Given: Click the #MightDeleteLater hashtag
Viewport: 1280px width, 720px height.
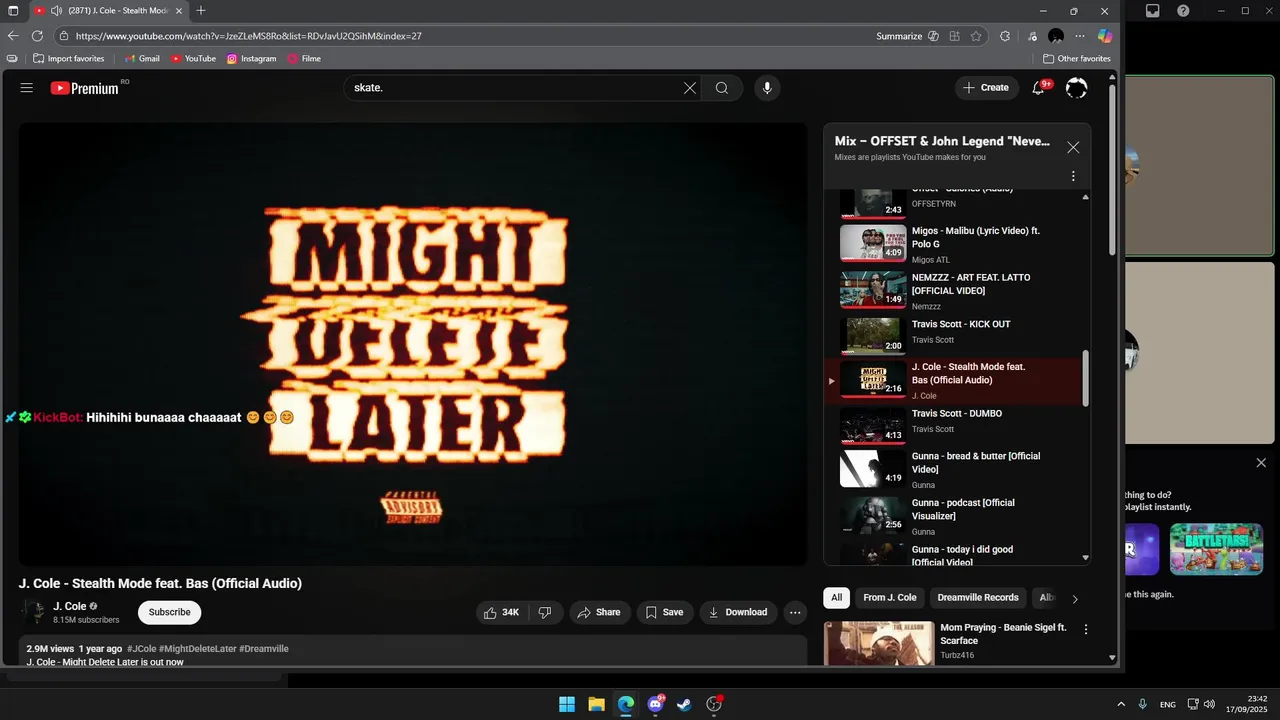Looking at the screenshot, I should pos(197,649).
